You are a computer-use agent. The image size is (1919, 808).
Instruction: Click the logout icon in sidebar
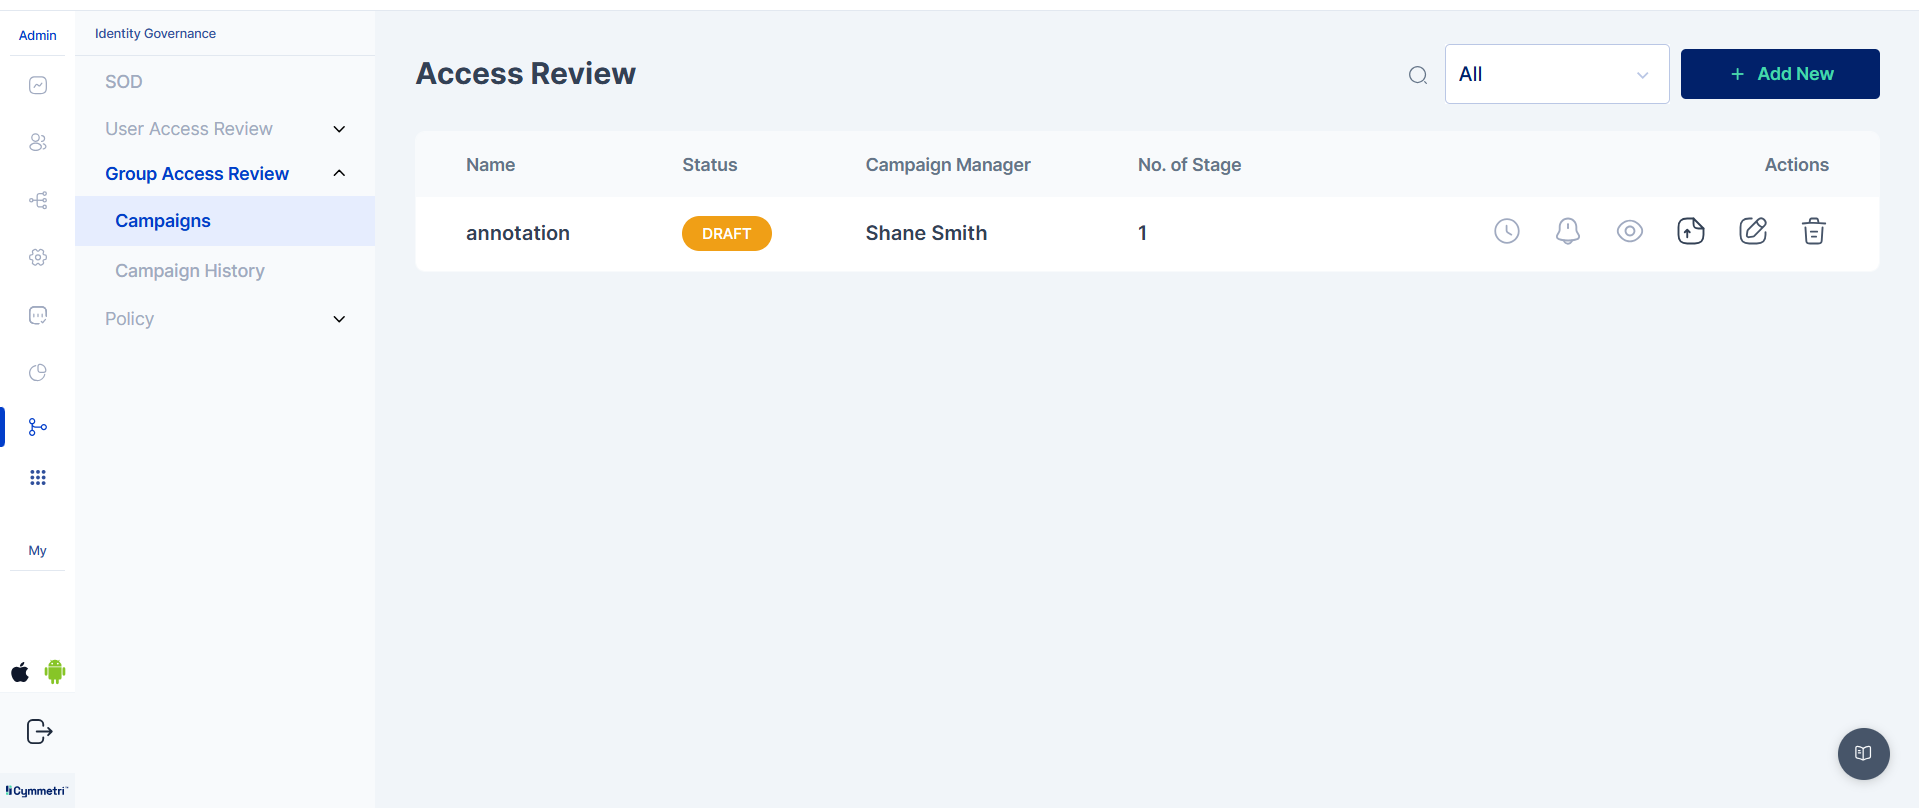coord(39,732)
